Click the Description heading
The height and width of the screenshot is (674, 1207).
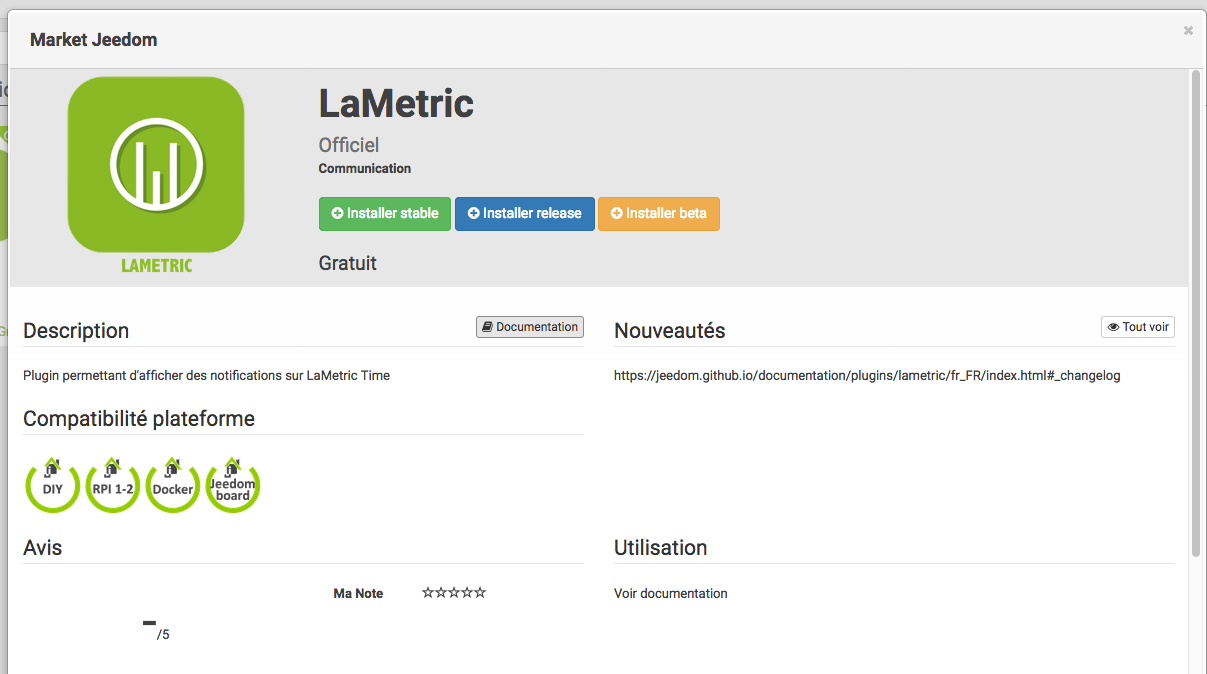coord(76,331)
